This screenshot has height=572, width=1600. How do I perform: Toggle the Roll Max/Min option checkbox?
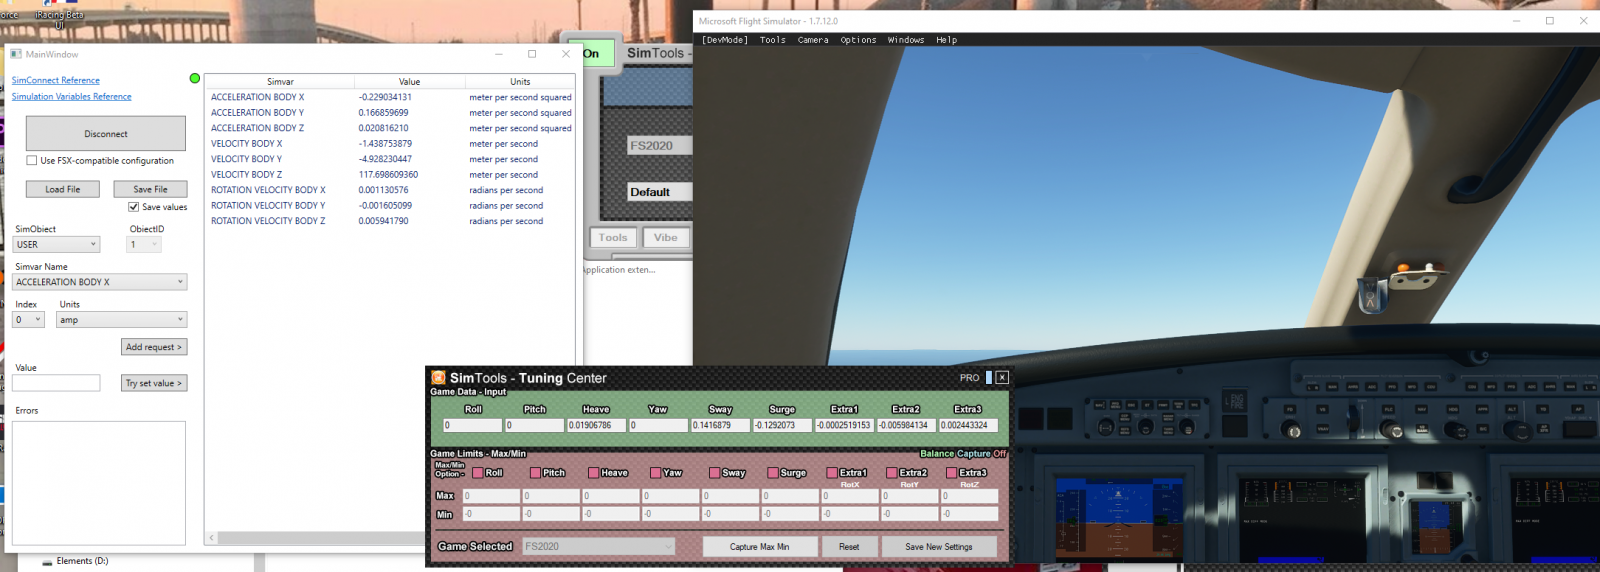tap(478, 473)
